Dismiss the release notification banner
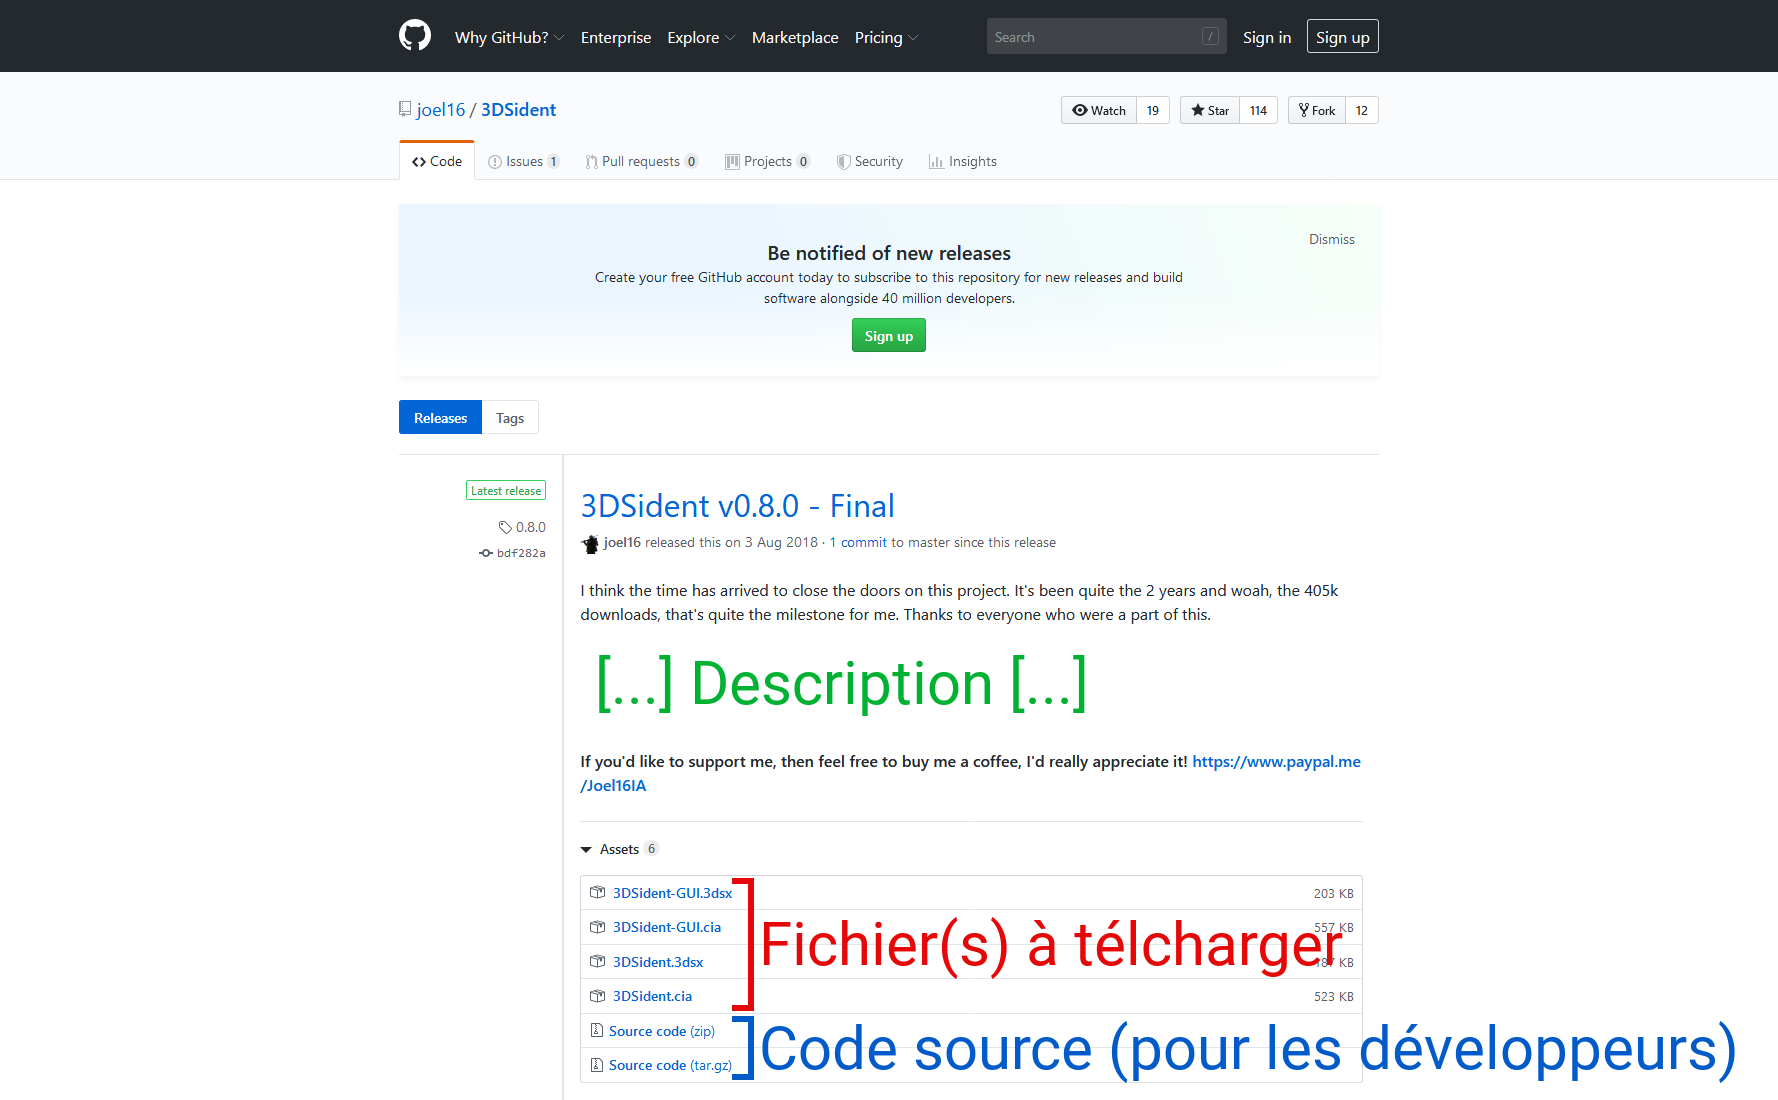Screen dimensions: 1778x1100 (1332, 239)
